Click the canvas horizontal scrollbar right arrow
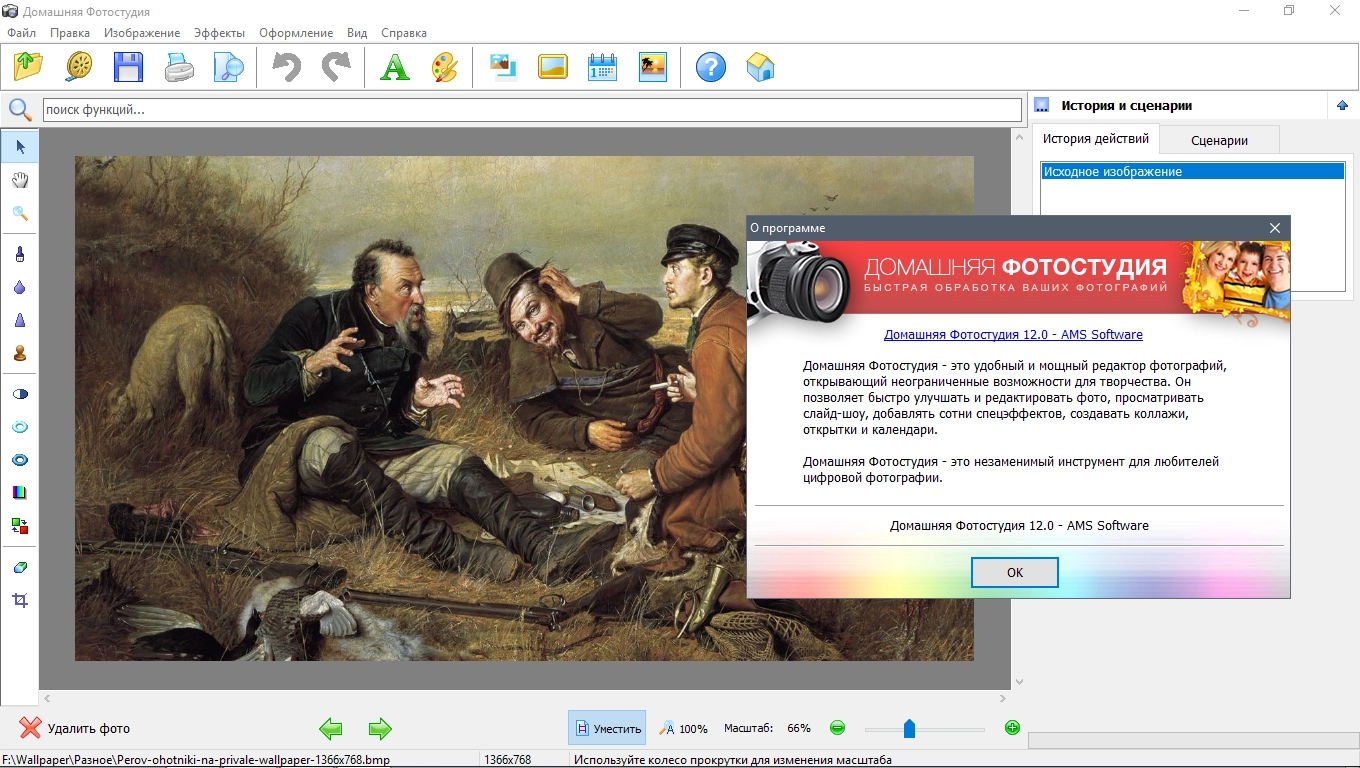The image size is (1360, 768). 1004,698
